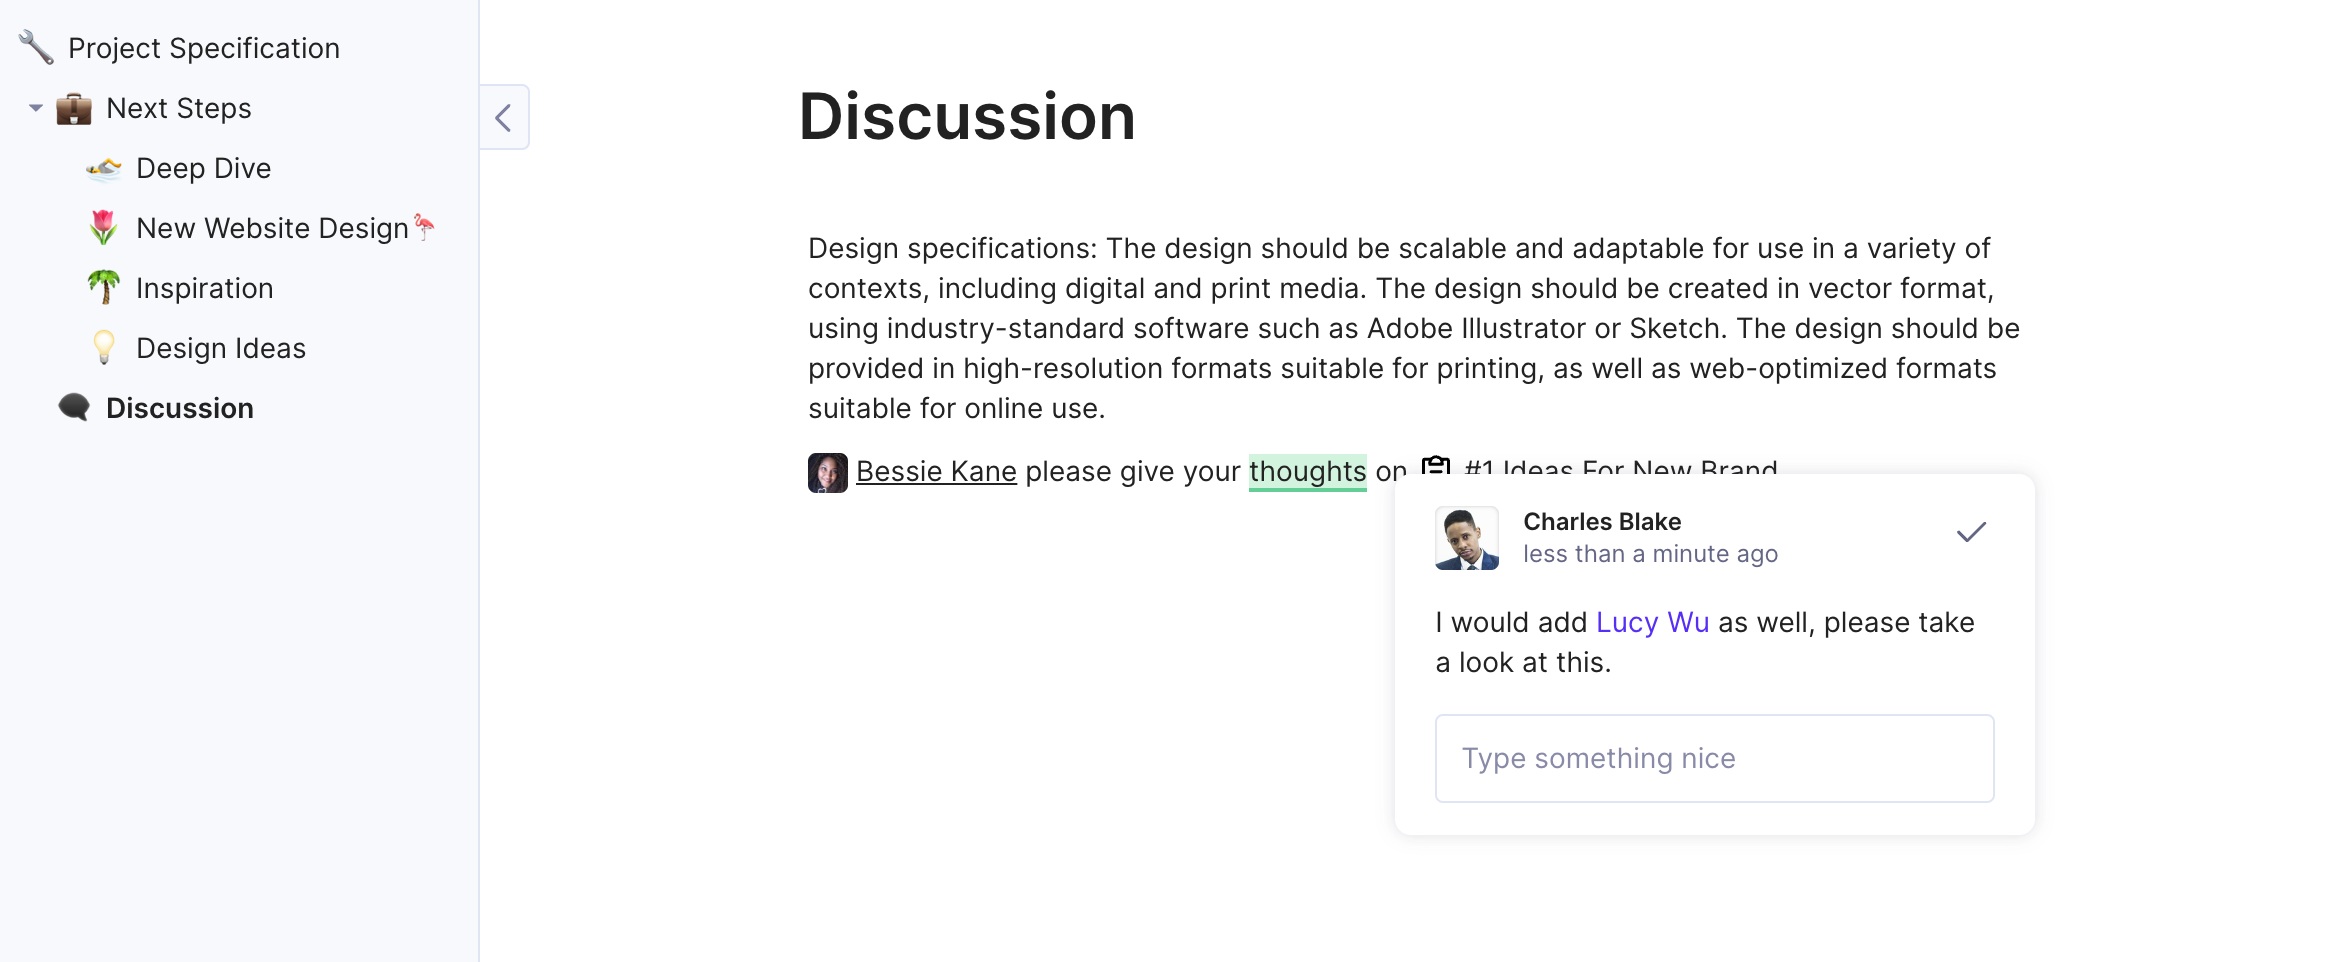Click the Design specifications paragraph text

pos(1413,328)
